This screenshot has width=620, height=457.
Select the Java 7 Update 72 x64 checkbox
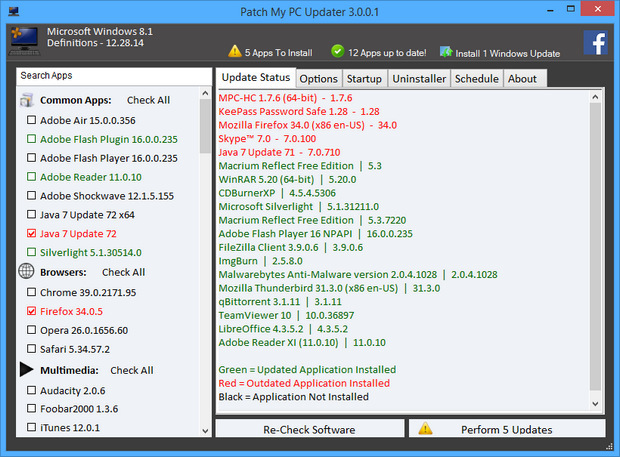[x=31, y=214]
